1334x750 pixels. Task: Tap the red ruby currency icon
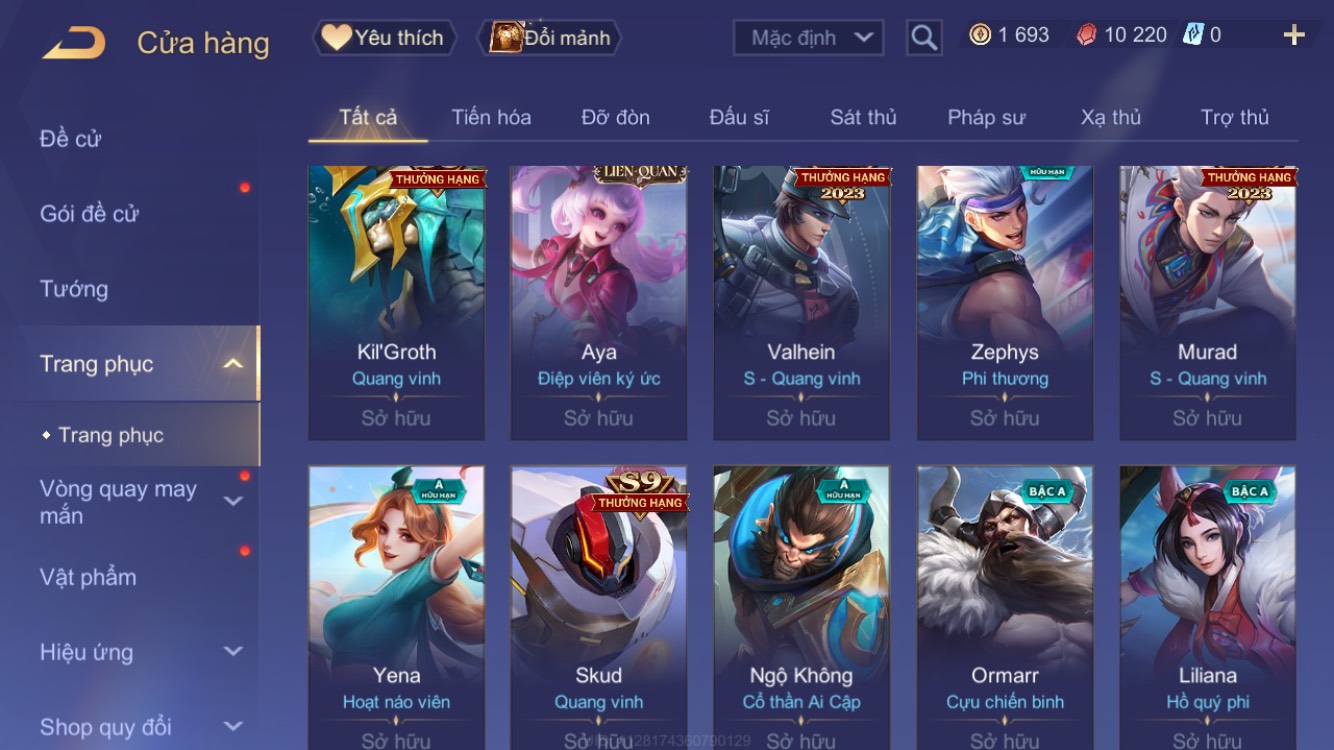(x=1087, y=35)
